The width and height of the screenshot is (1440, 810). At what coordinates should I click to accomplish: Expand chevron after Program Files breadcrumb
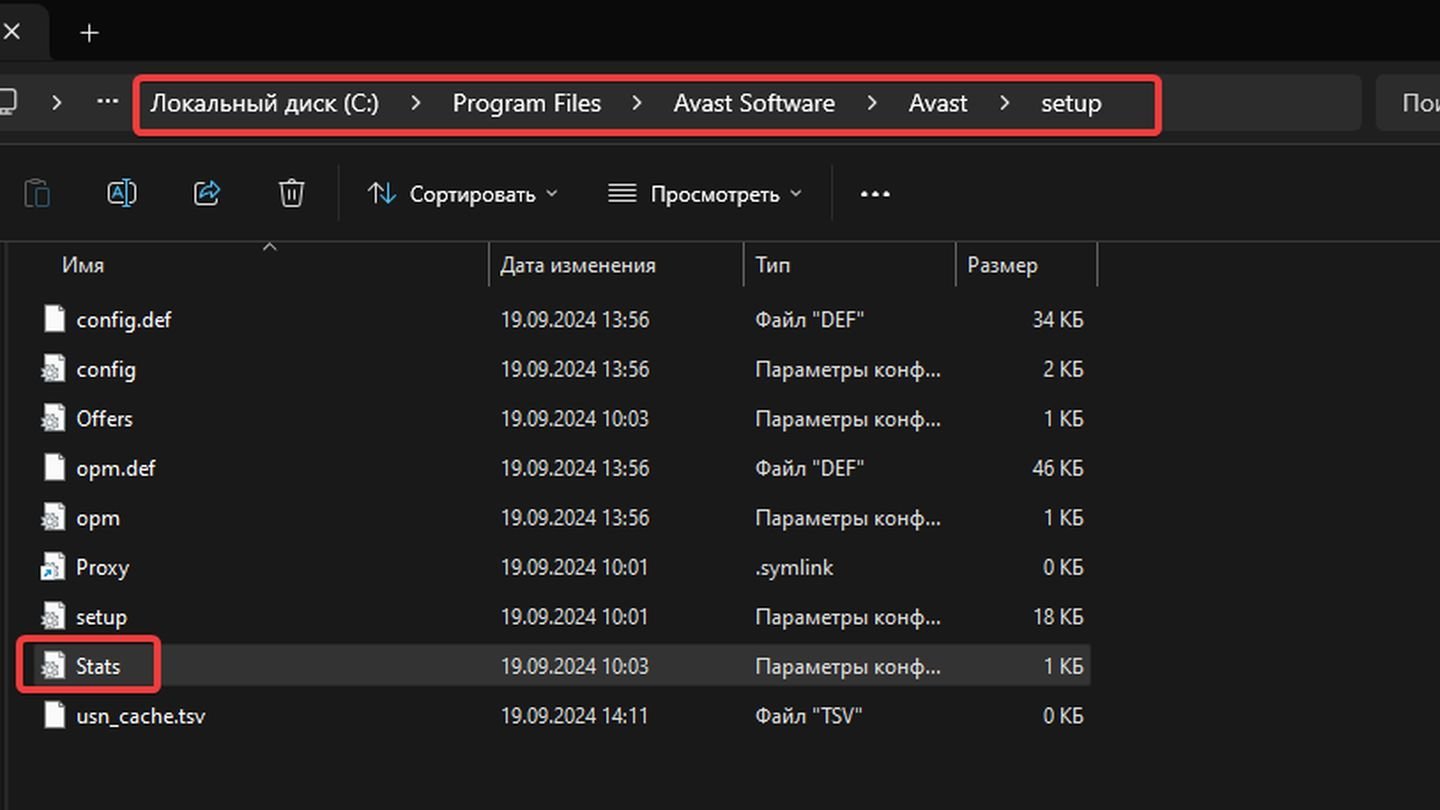click(637, 103)
